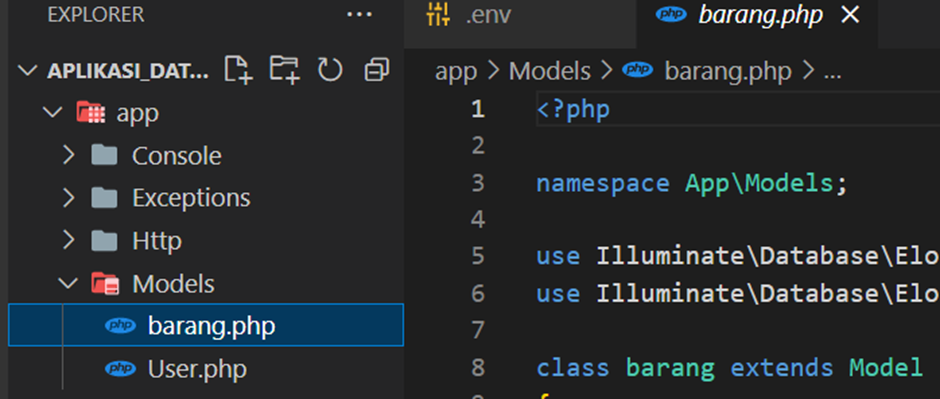Collapse the Models folder
This screenshot has width=940, height=399.
68,283
